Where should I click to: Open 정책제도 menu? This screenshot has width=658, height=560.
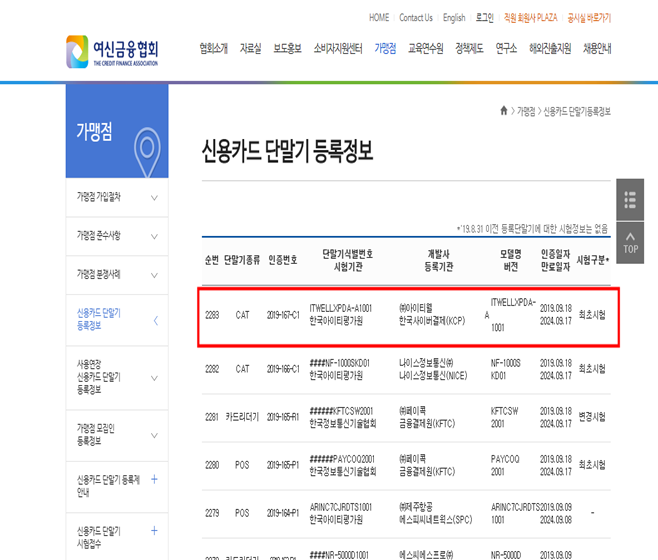point(470,49)
